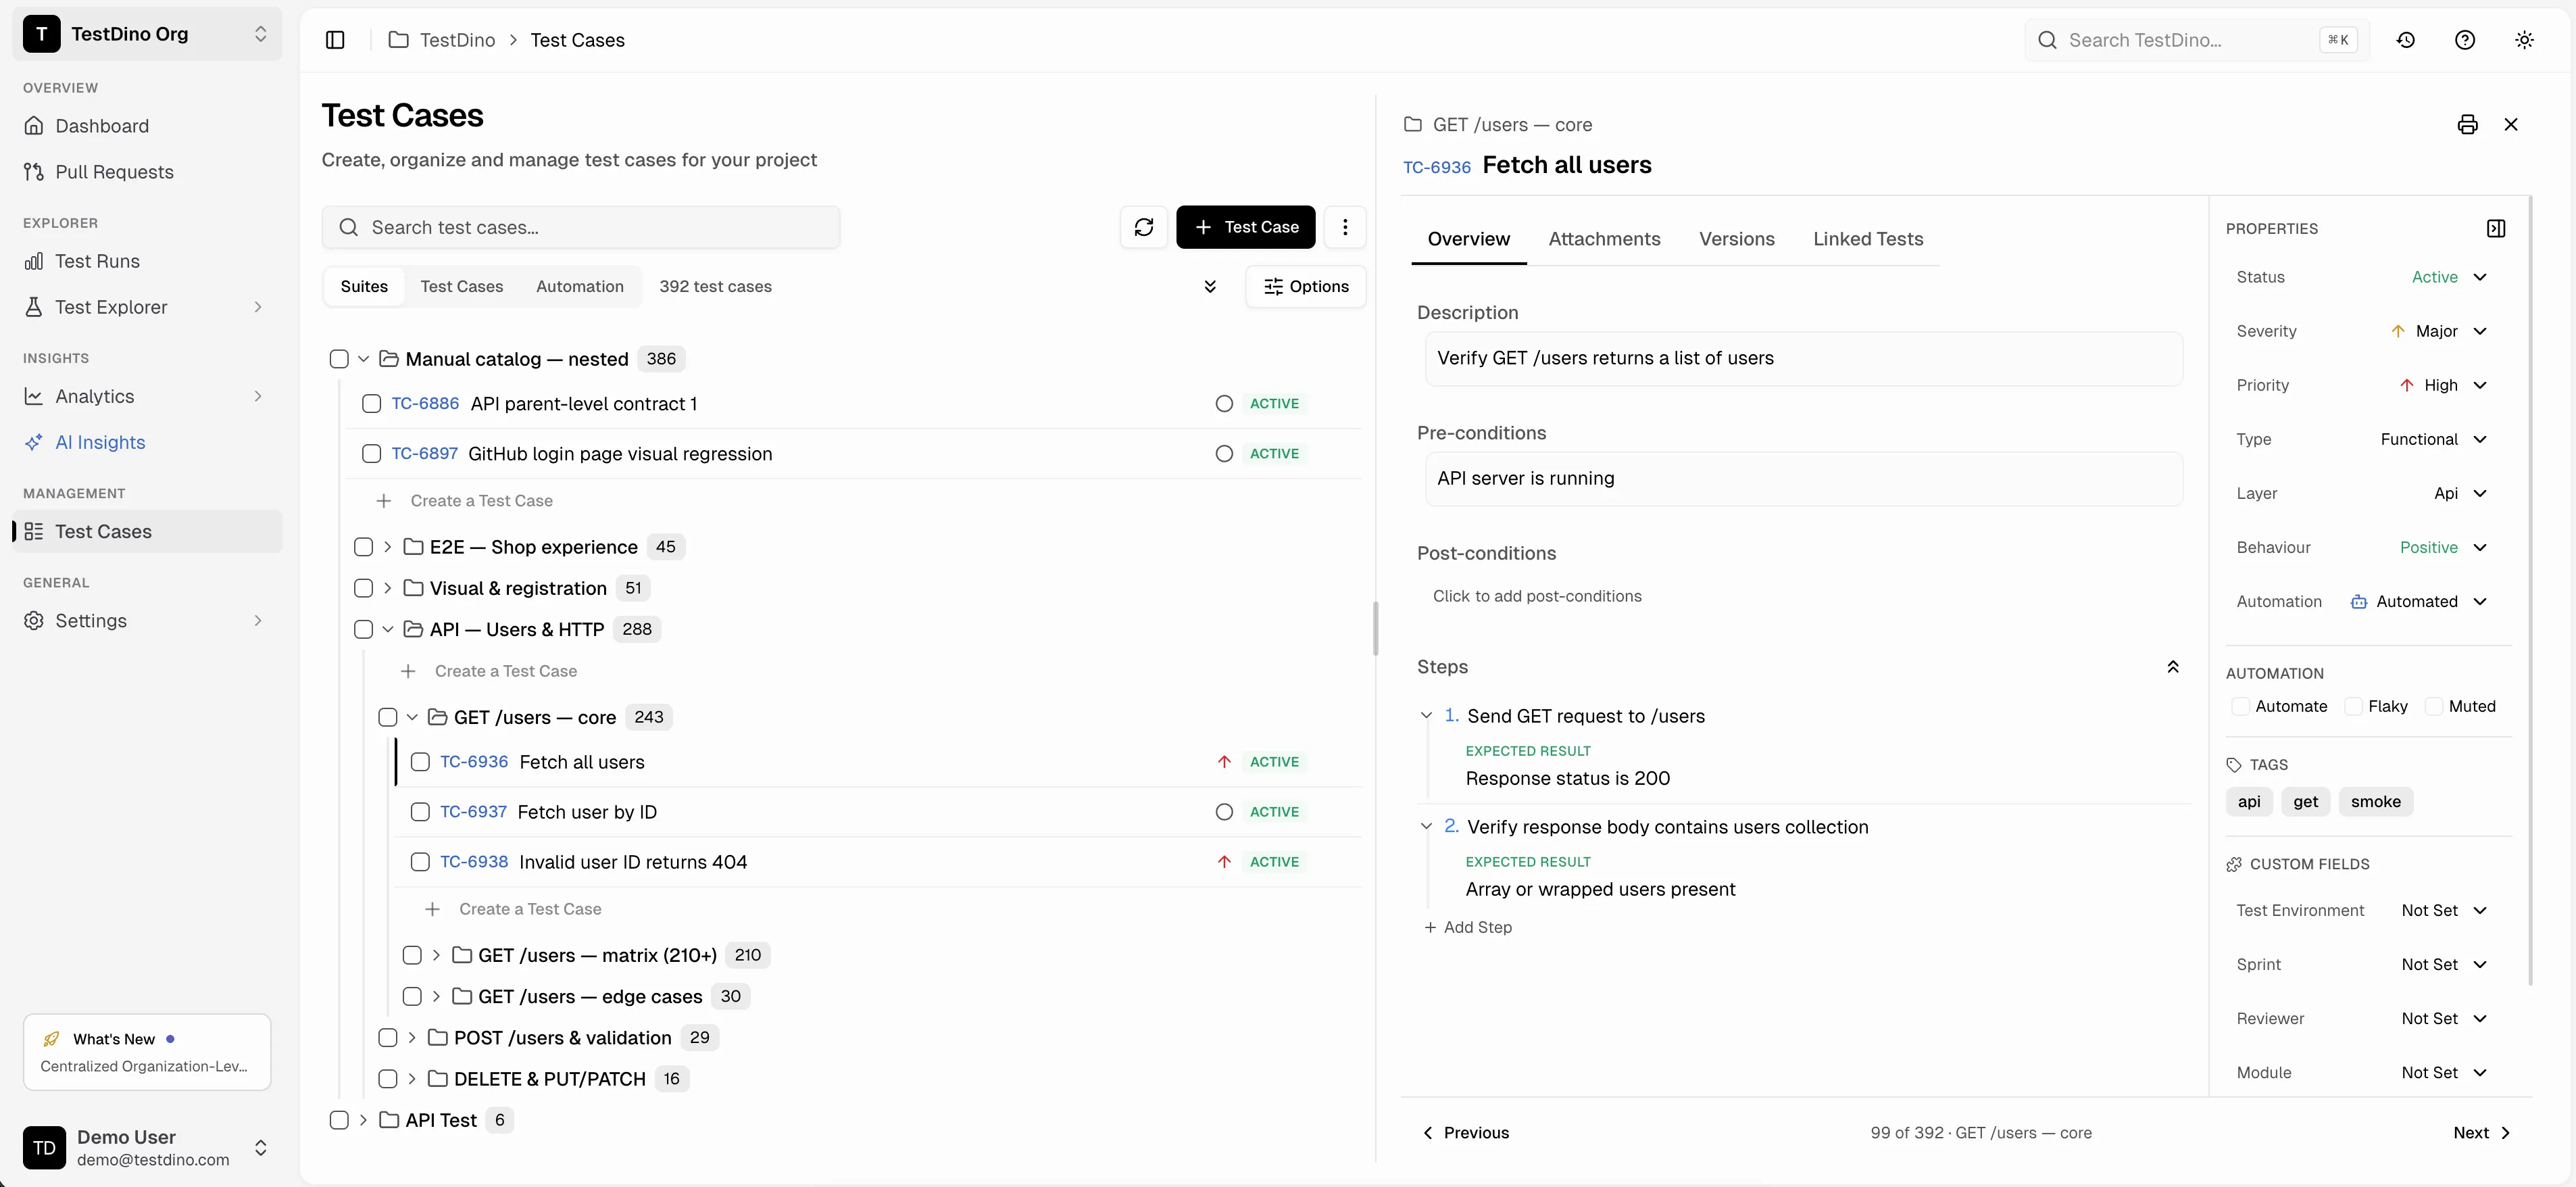This screenshot has height=1187, width=2576.
Task: Click the Test Case create button
Action: pos(1245,227)
